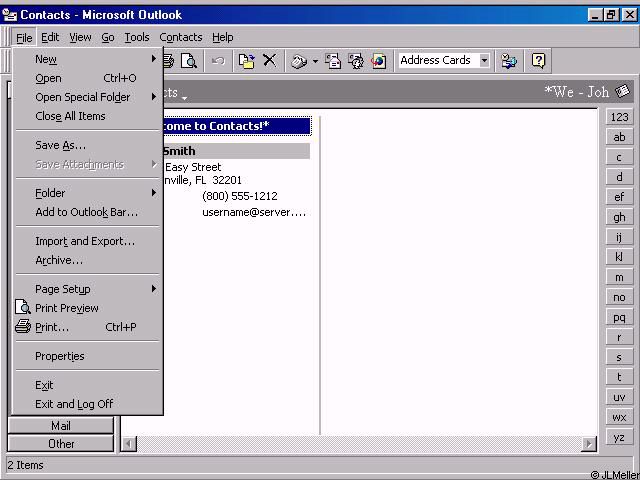The width and height of the screenshot is (640, 480).
Task: Click the horizontal scrollbar right arrow
Action: (x=589, y=444)
